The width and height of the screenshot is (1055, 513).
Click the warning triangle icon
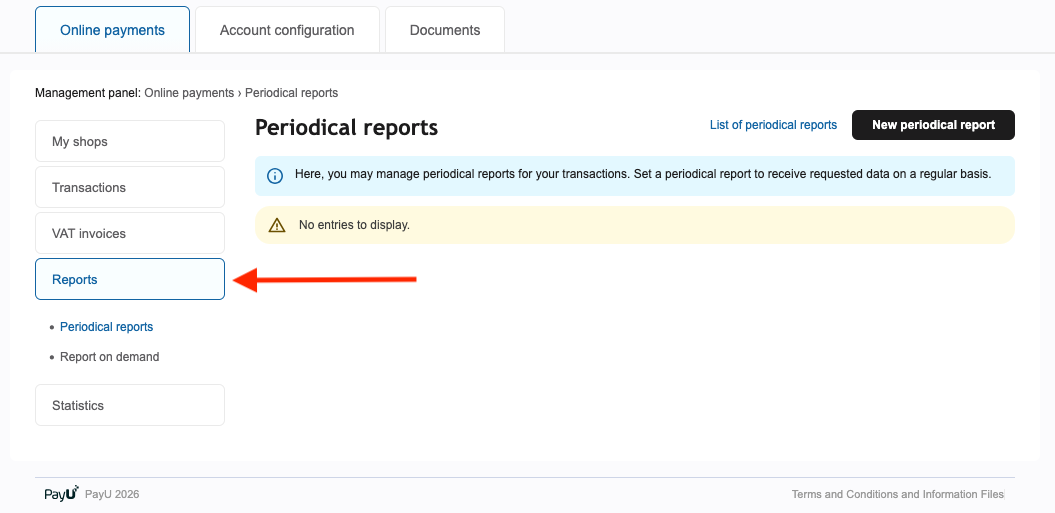point(277,225)
